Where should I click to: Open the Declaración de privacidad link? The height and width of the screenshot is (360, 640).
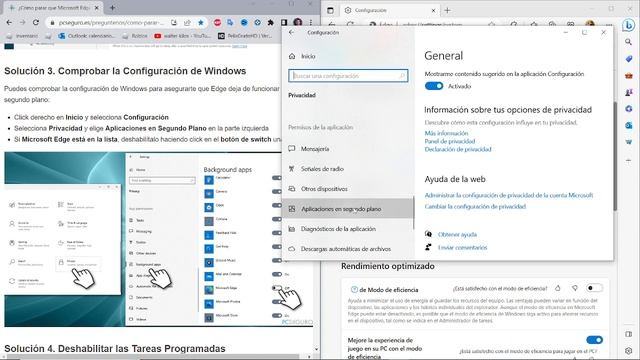tap(458, 149)
